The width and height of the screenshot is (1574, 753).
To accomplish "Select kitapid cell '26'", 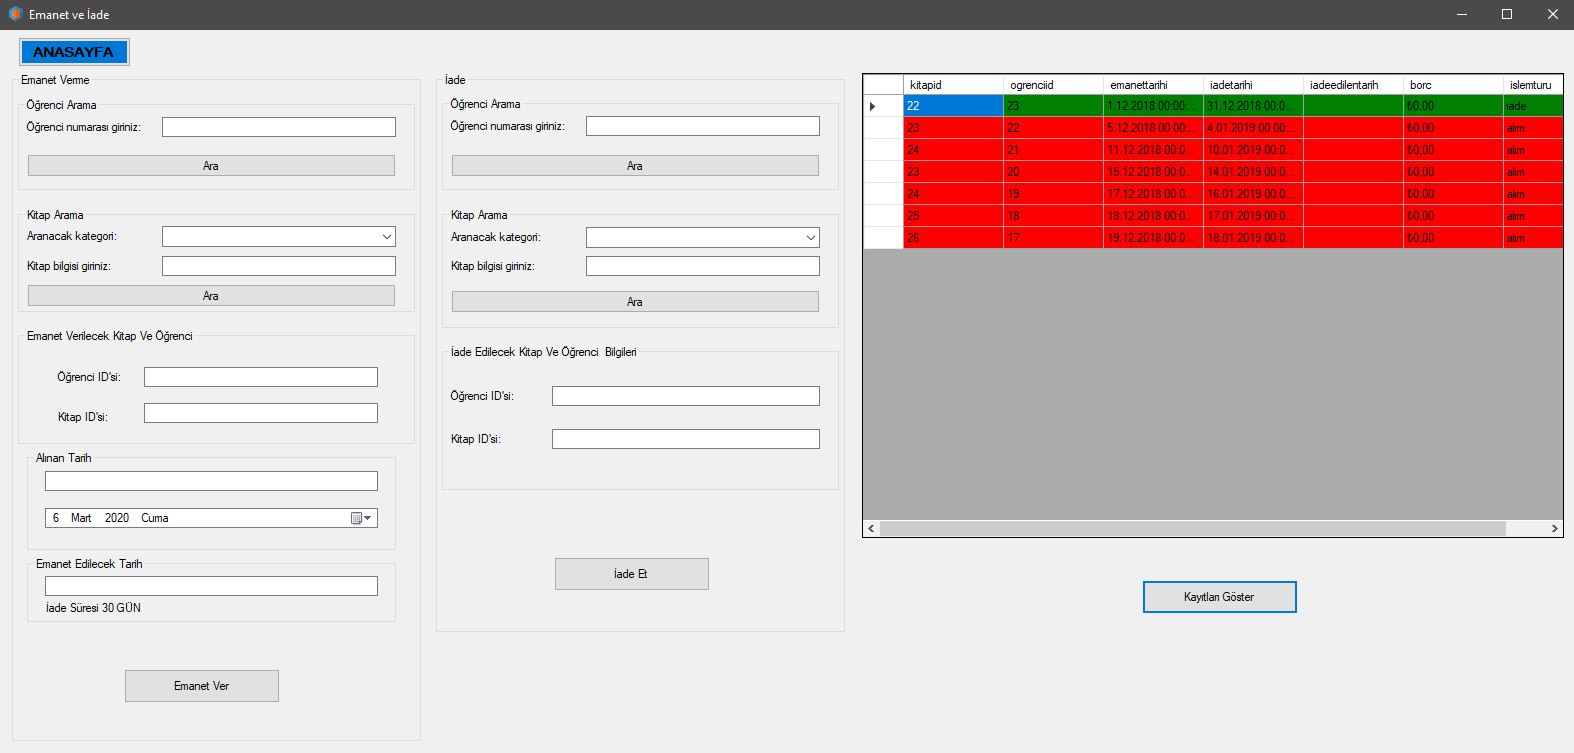I will click(953, 238).
